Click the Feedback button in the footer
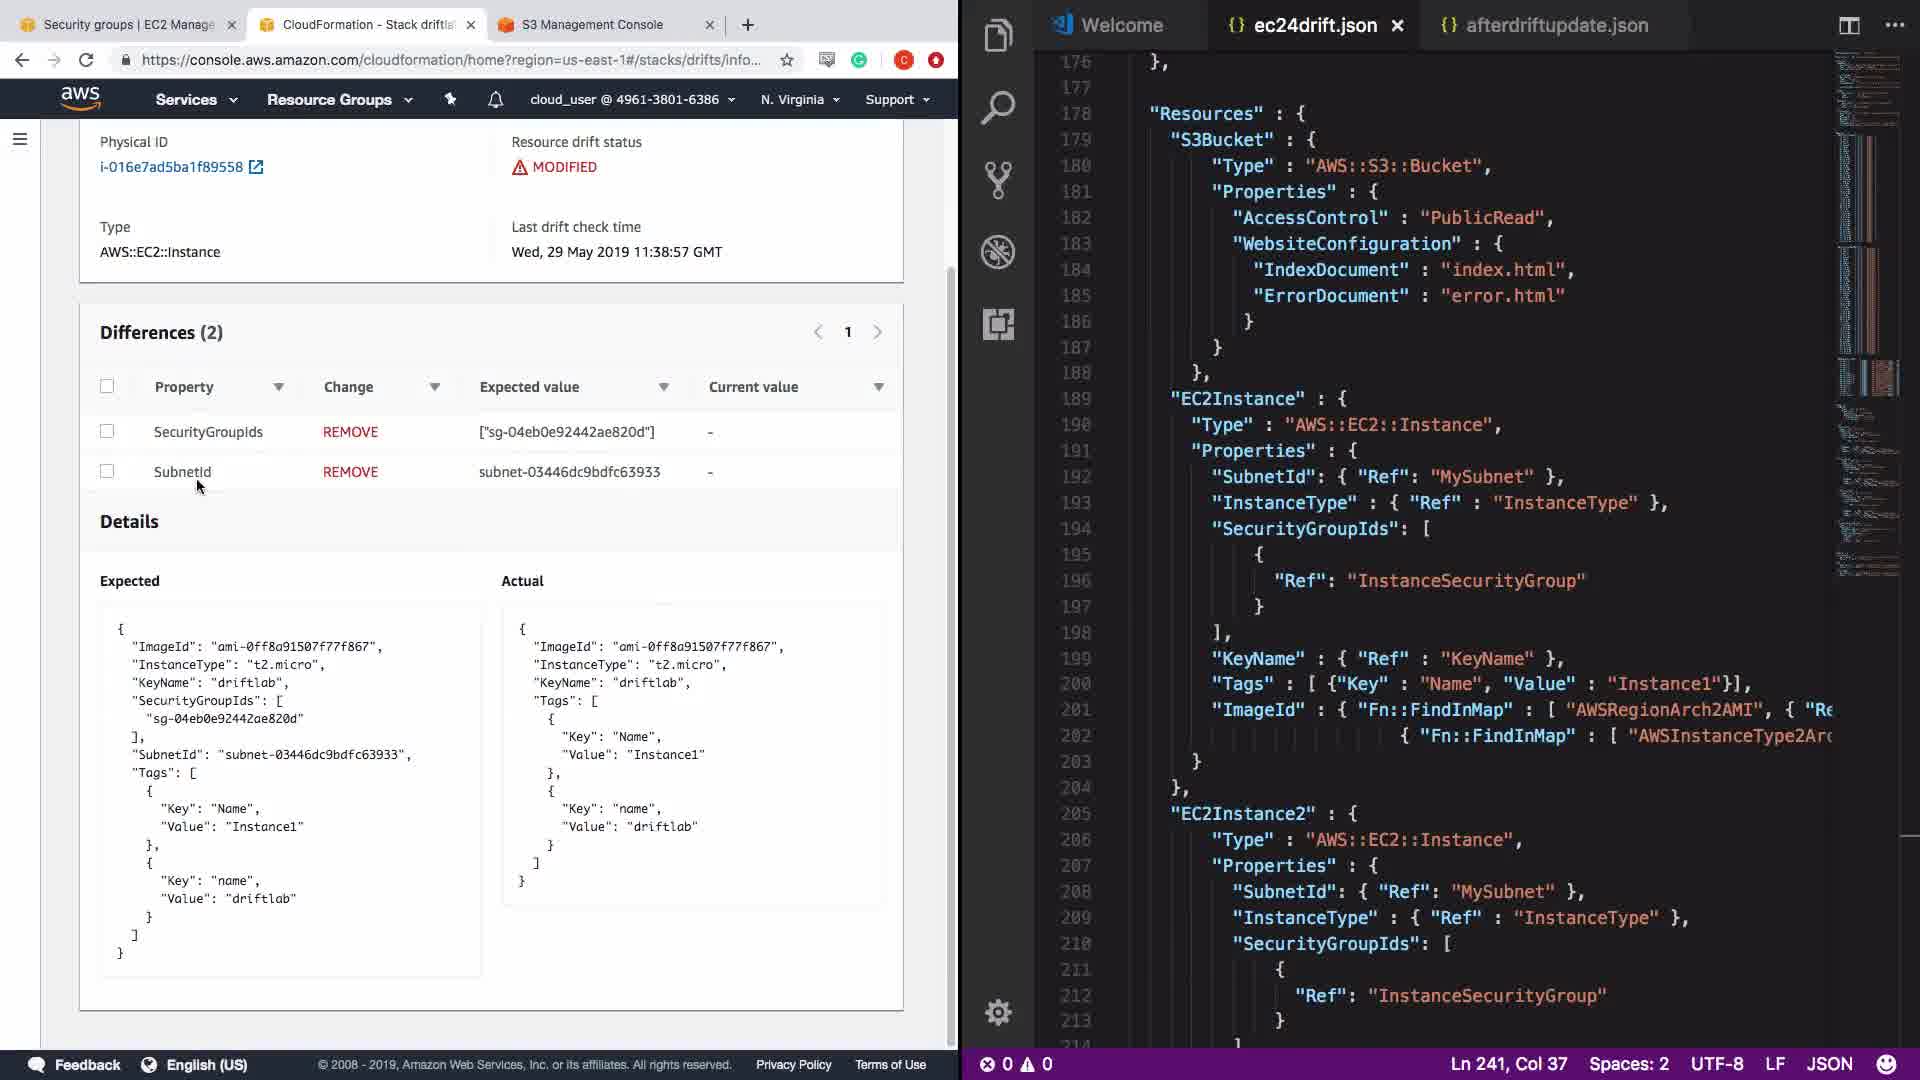 pos(75,1064)
